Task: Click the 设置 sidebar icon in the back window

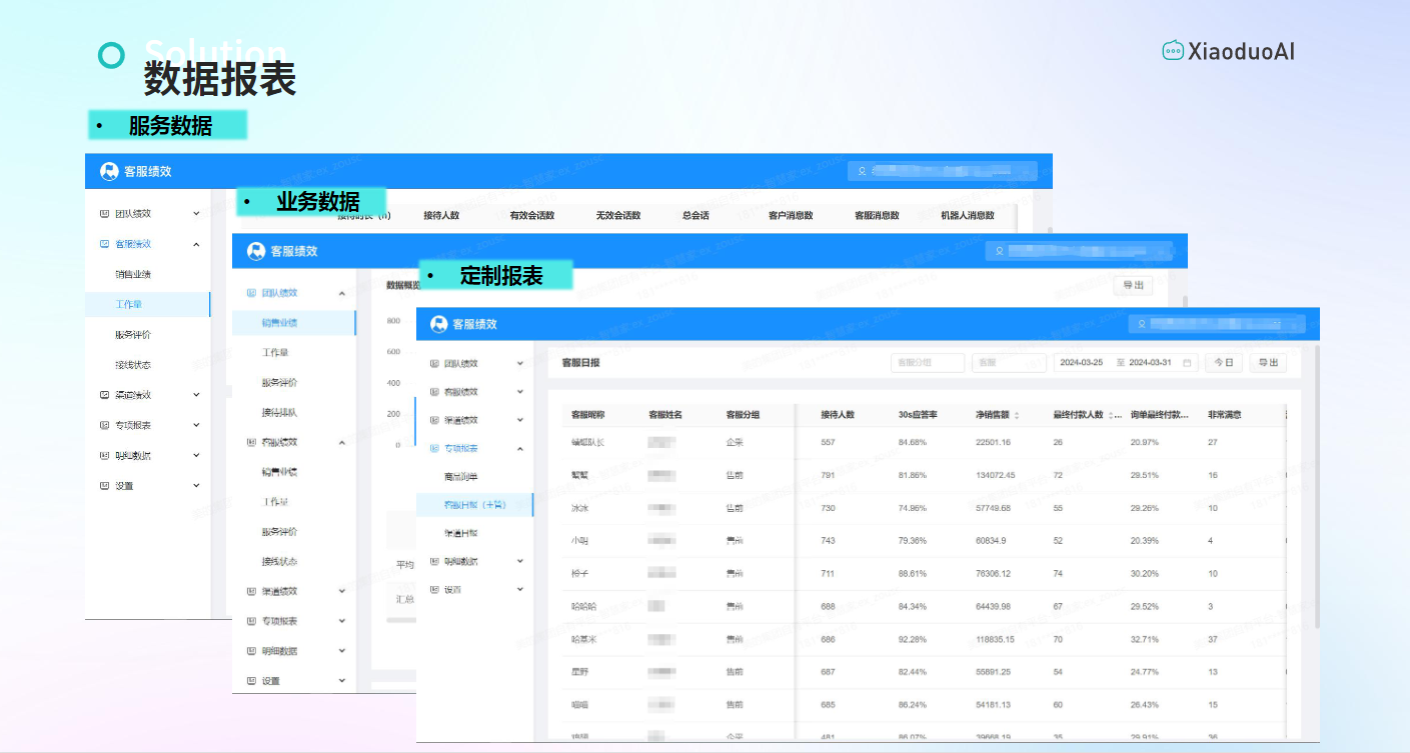Action: tap(104, 486)
